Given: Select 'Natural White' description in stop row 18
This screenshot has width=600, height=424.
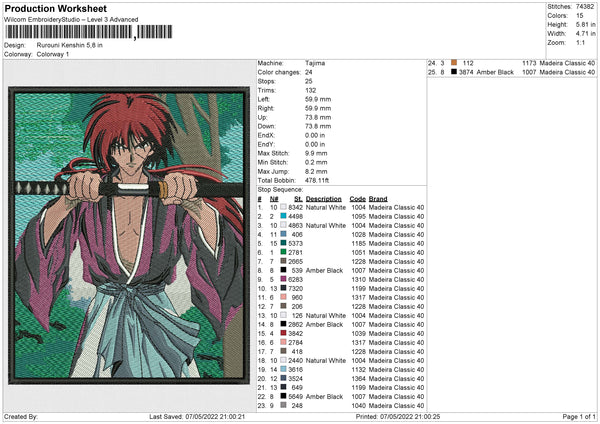Looking at the screenshot, I should 326,360.
